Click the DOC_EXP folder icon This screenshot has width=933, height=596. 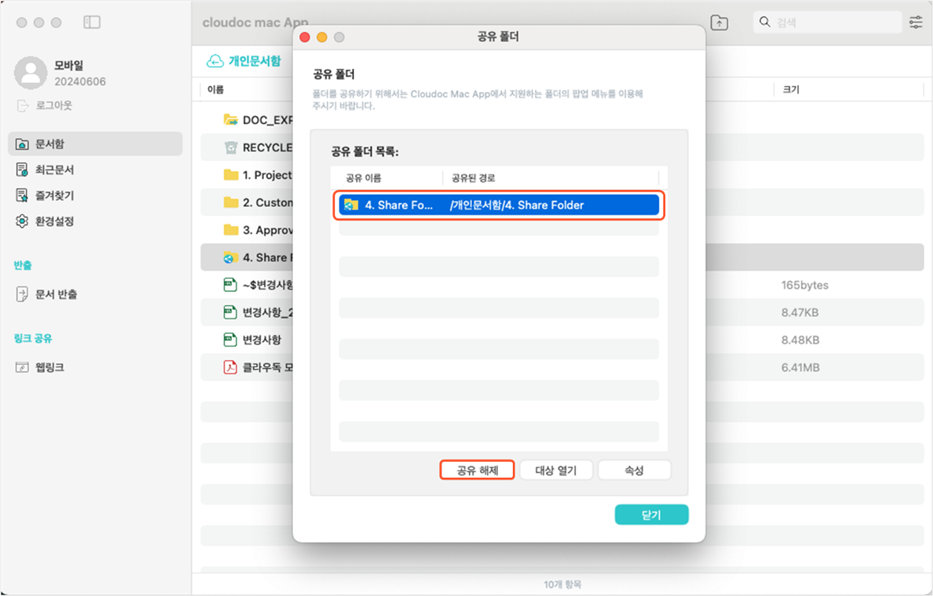tap(231, 120)
